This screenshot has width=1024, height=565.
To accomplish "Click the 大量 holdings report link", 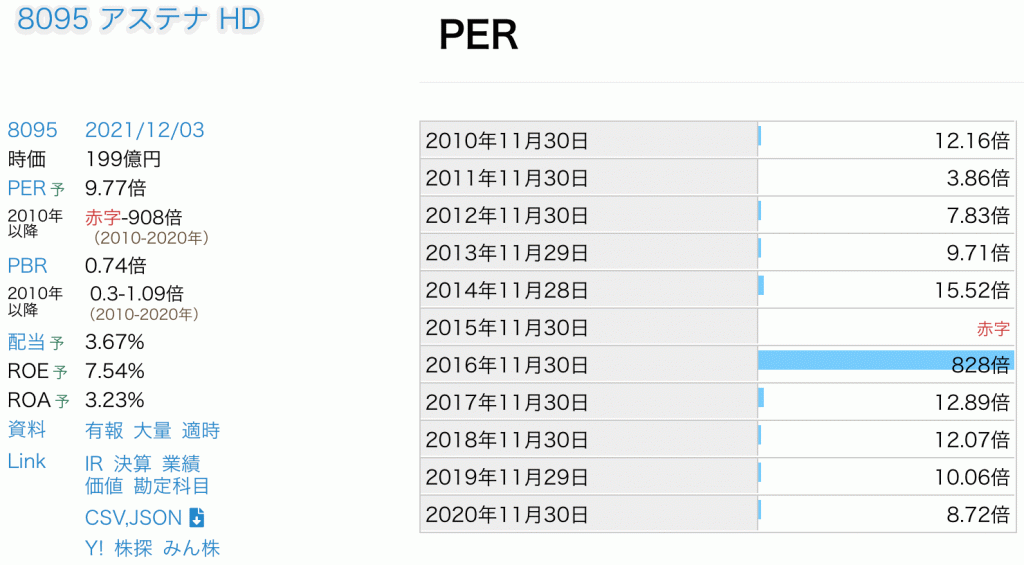I will (x=152, y=431).
